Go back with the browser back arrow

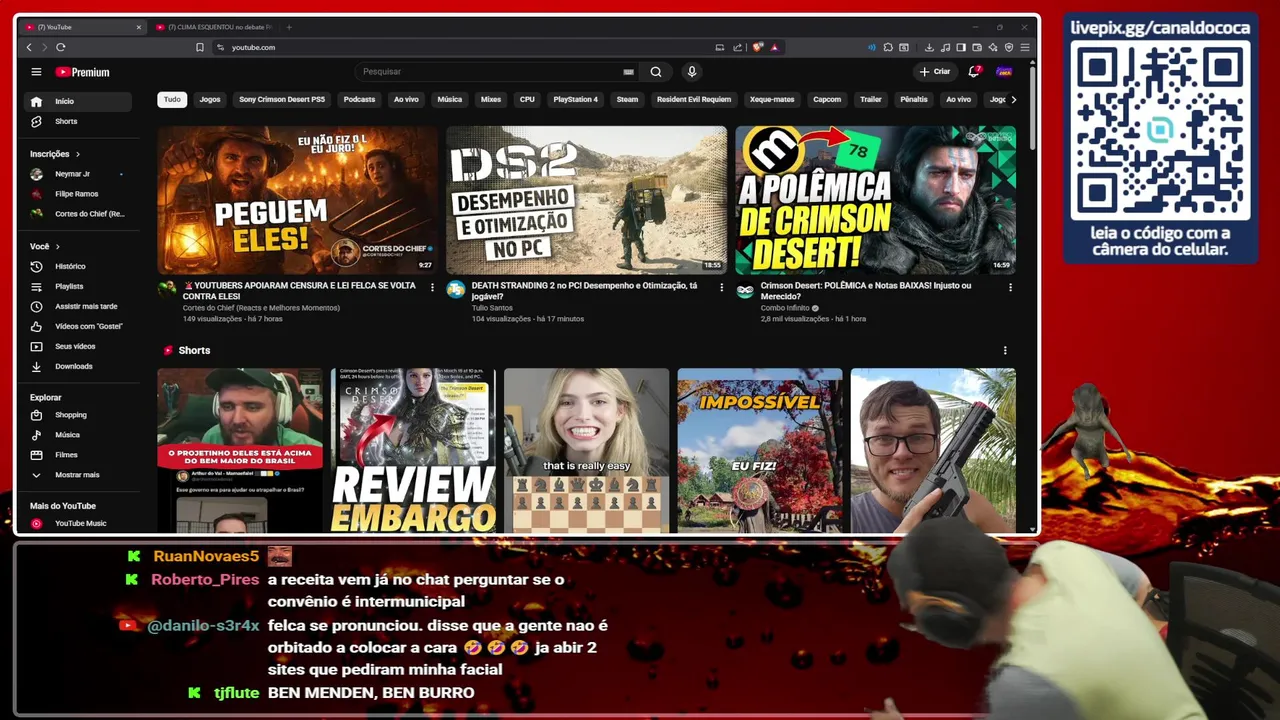click(x=29, y=47)
